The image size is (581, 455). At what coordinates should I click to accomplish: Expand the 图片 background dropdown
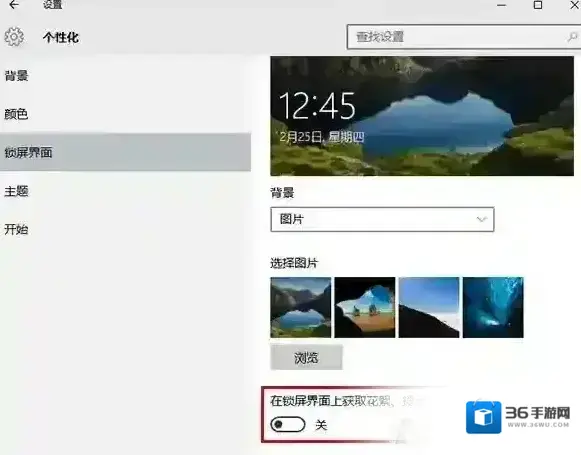point(382,219)
